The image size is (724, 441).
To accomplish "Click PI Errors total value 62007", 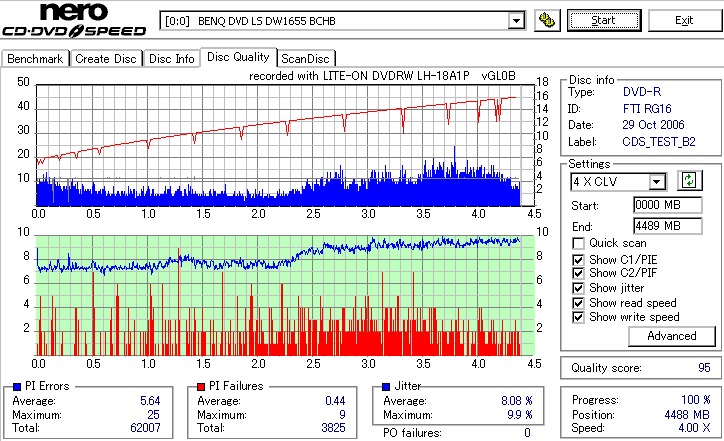I will click(x=145, y=428).
